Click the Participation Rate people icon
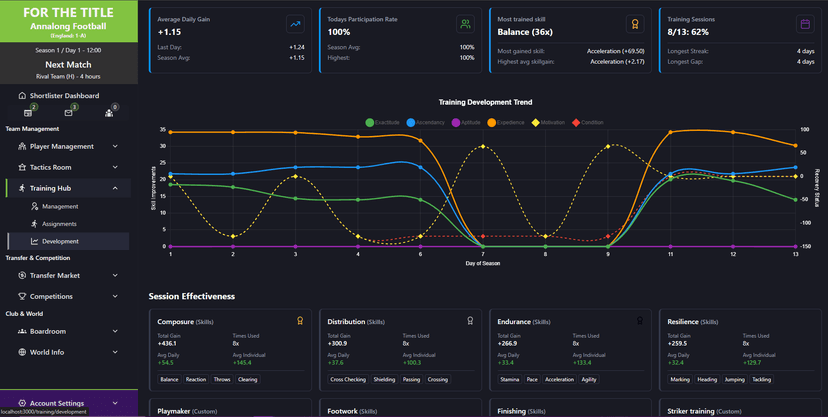The height and width of the screenshot is (417, 828). tap(465, 24)
